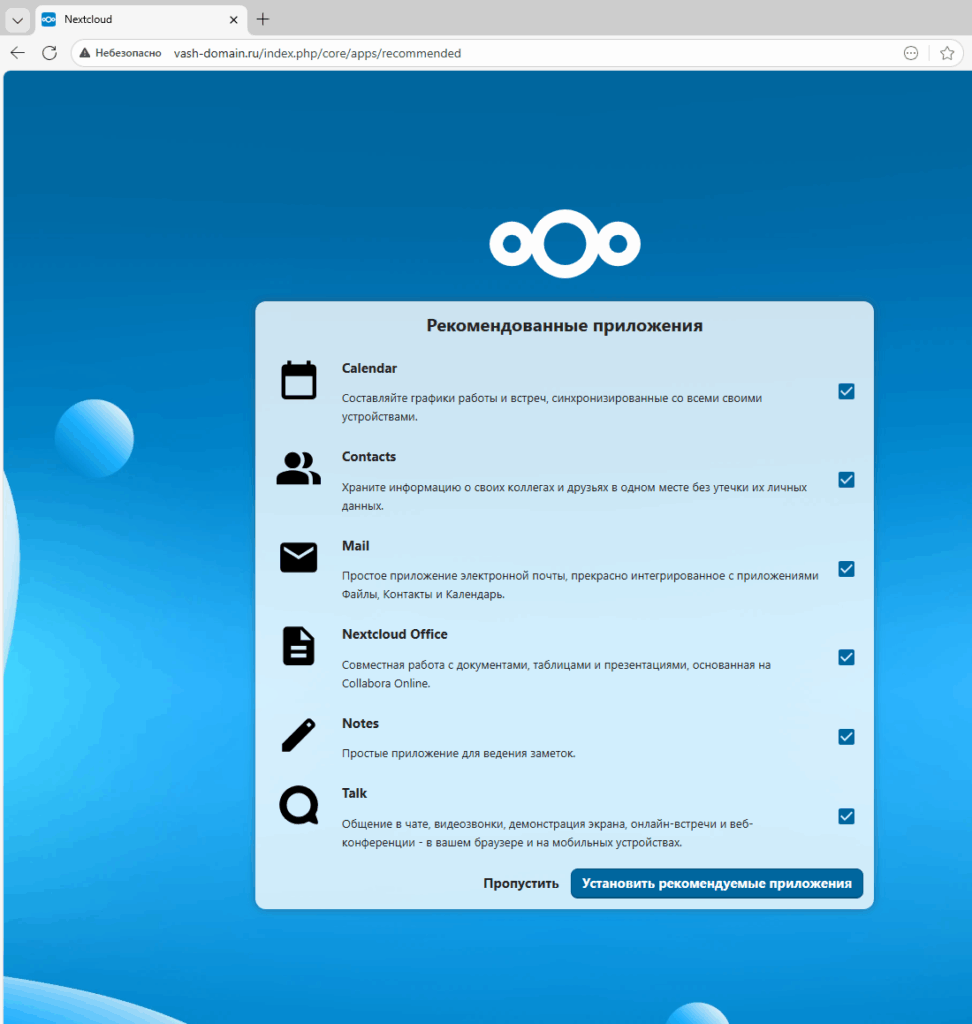This screenshot has height=1024, width=972.
Task: Click the Небезопасно site info label
Action: [128, 53]
